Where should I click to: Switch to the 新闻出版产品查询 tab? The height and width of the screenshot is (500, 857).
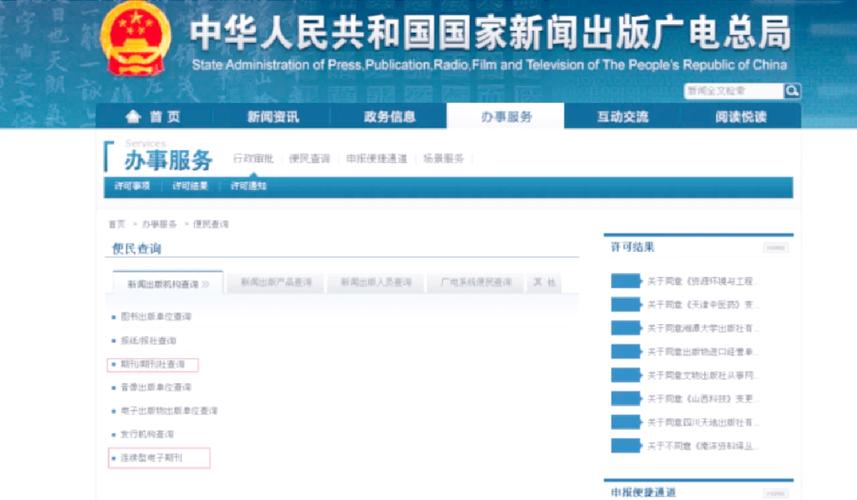tap(276, 282)
